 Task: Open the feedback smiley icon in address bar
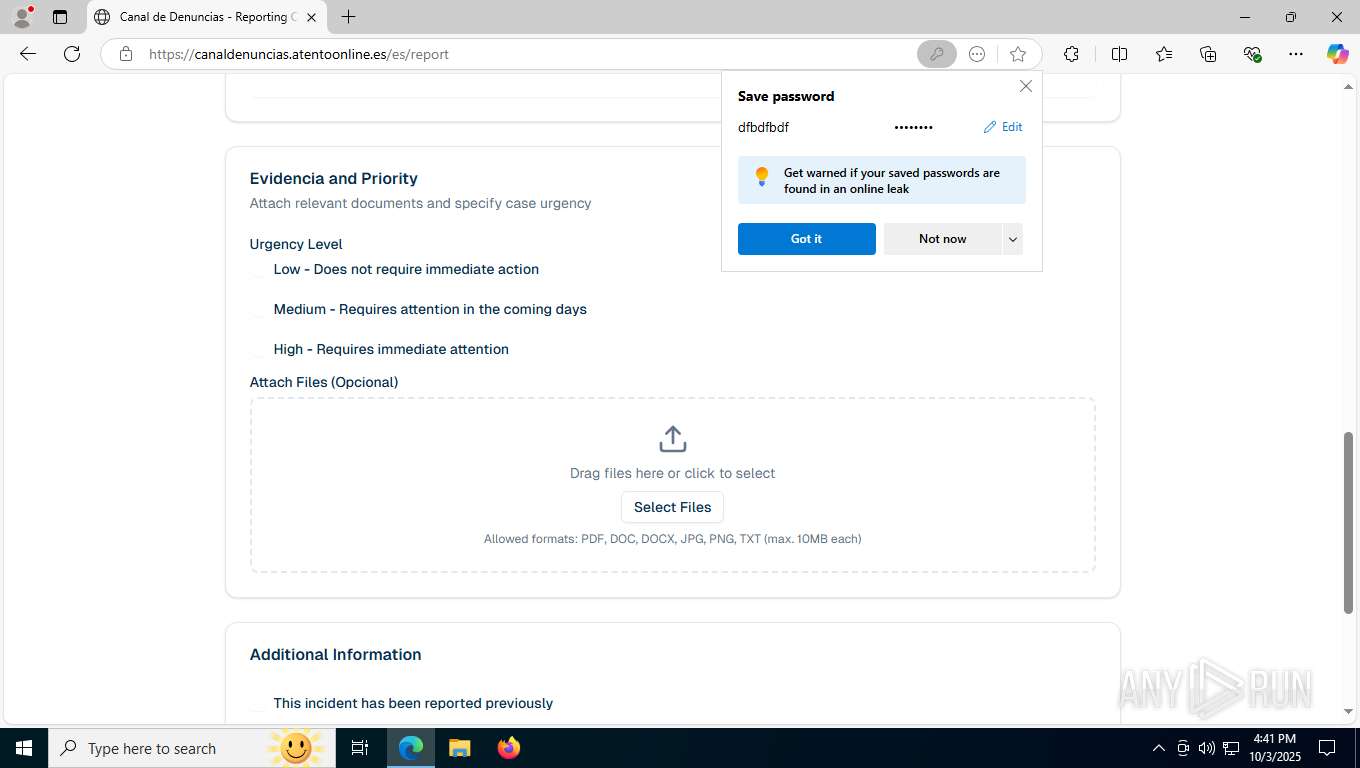pyautogui.click(x=977, y=54)
